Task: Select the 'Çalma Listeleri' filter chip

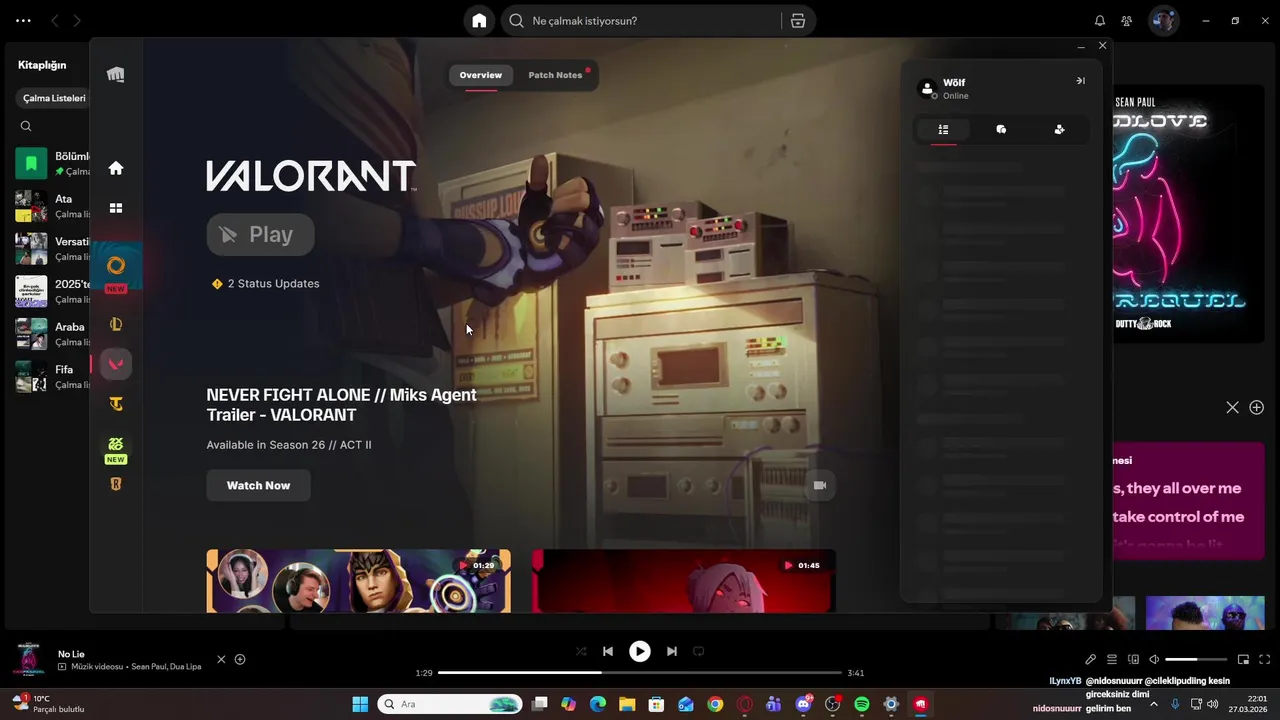Action: pos(54,98)
